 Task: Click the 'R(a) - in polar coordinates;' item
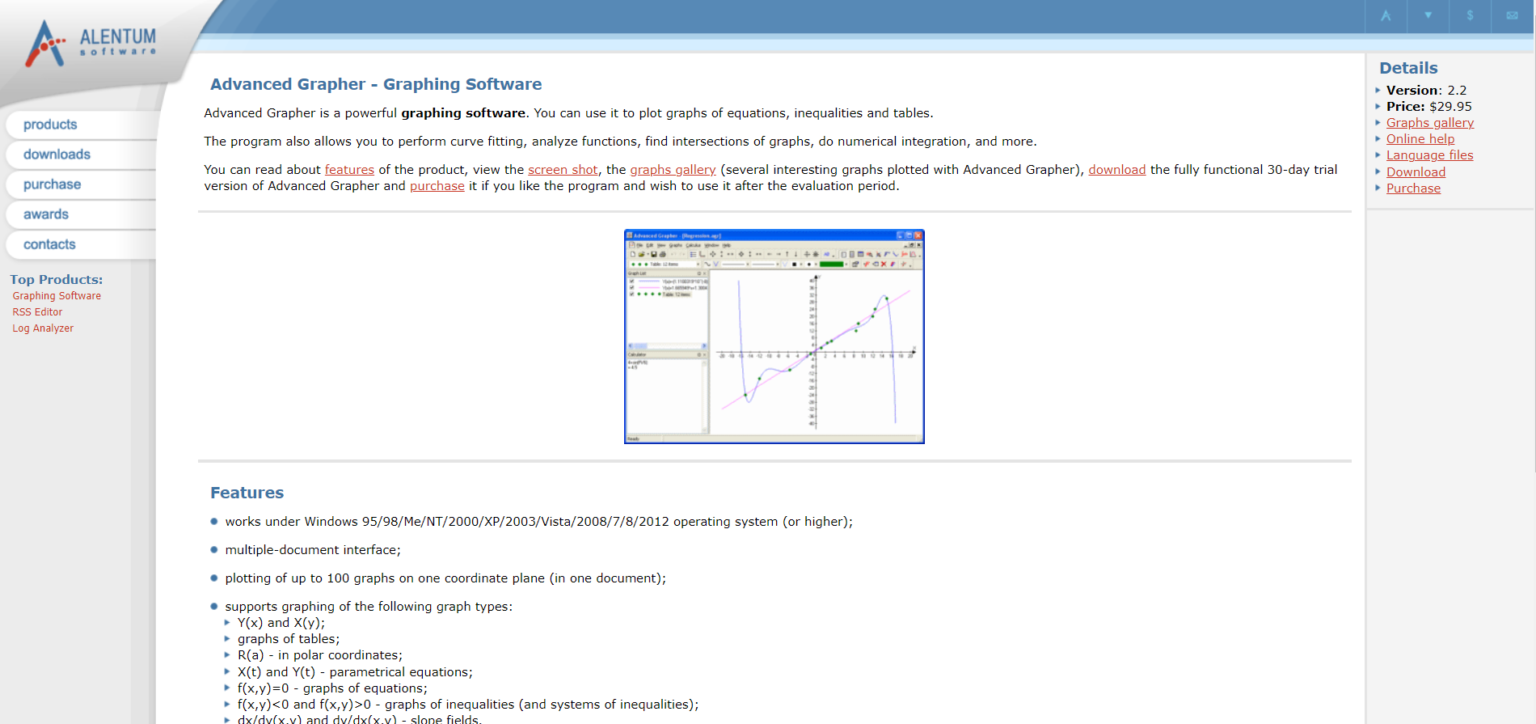pos(320,655)
